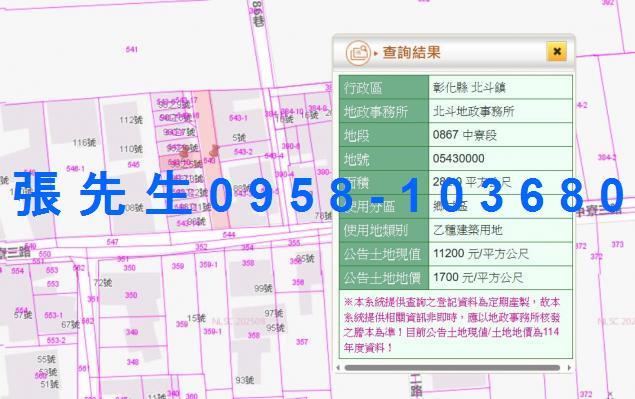Select the 公告土地地價 header cell
The height and width of the screenshot is (399, 635).
384,278
